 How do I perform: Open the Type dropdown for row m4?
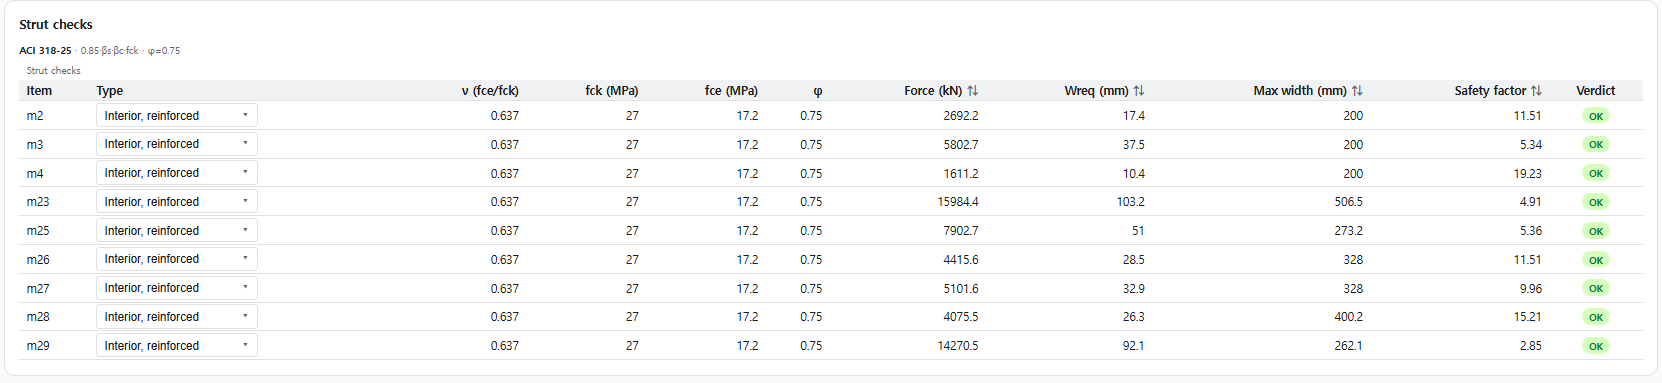coord(177,173)
